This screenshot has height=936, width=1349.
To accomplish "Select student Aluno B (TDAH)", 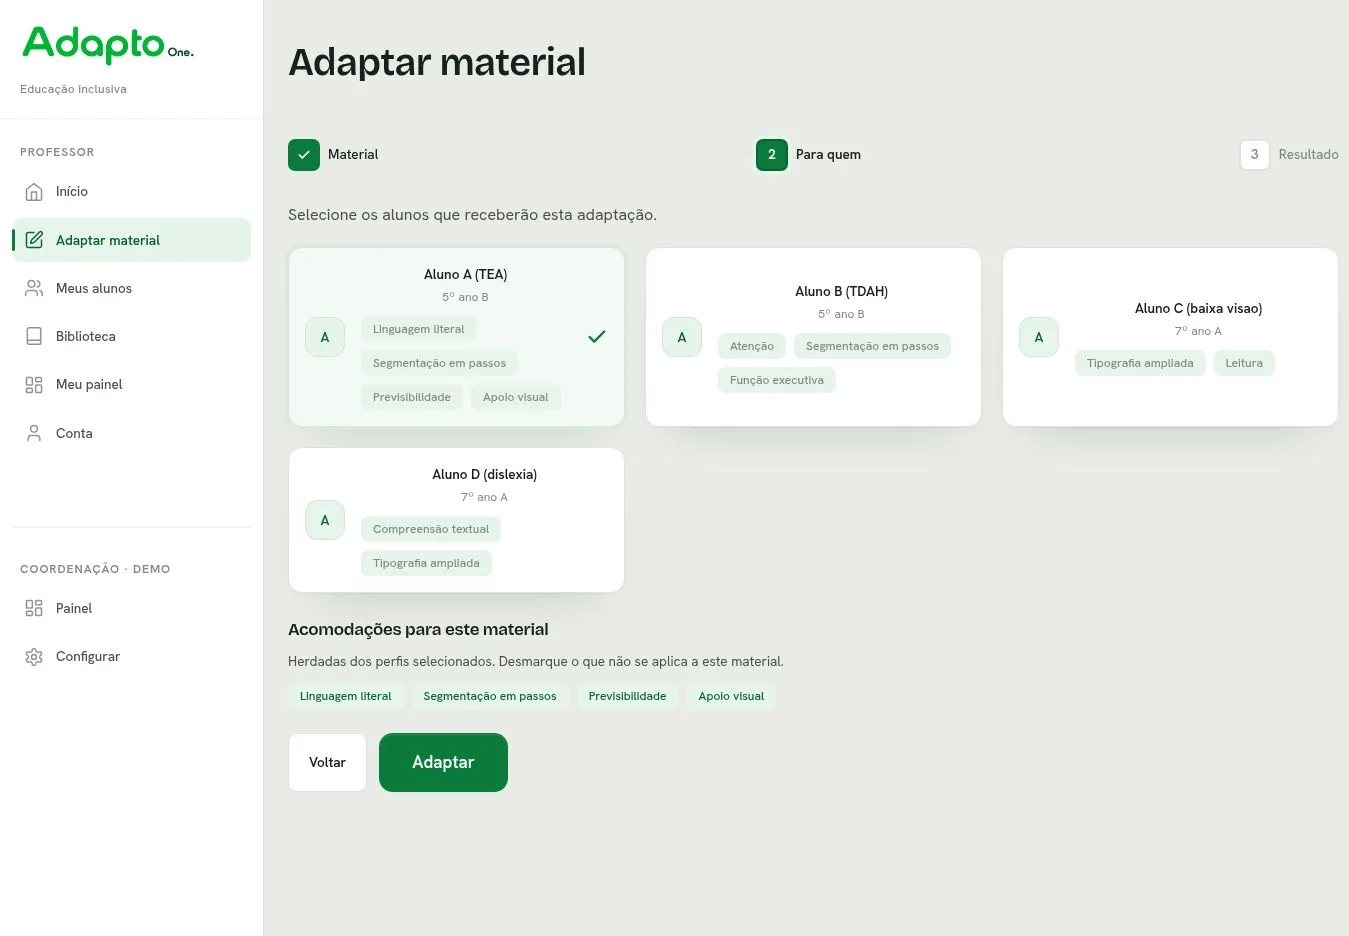I will [x=813, y=337].
